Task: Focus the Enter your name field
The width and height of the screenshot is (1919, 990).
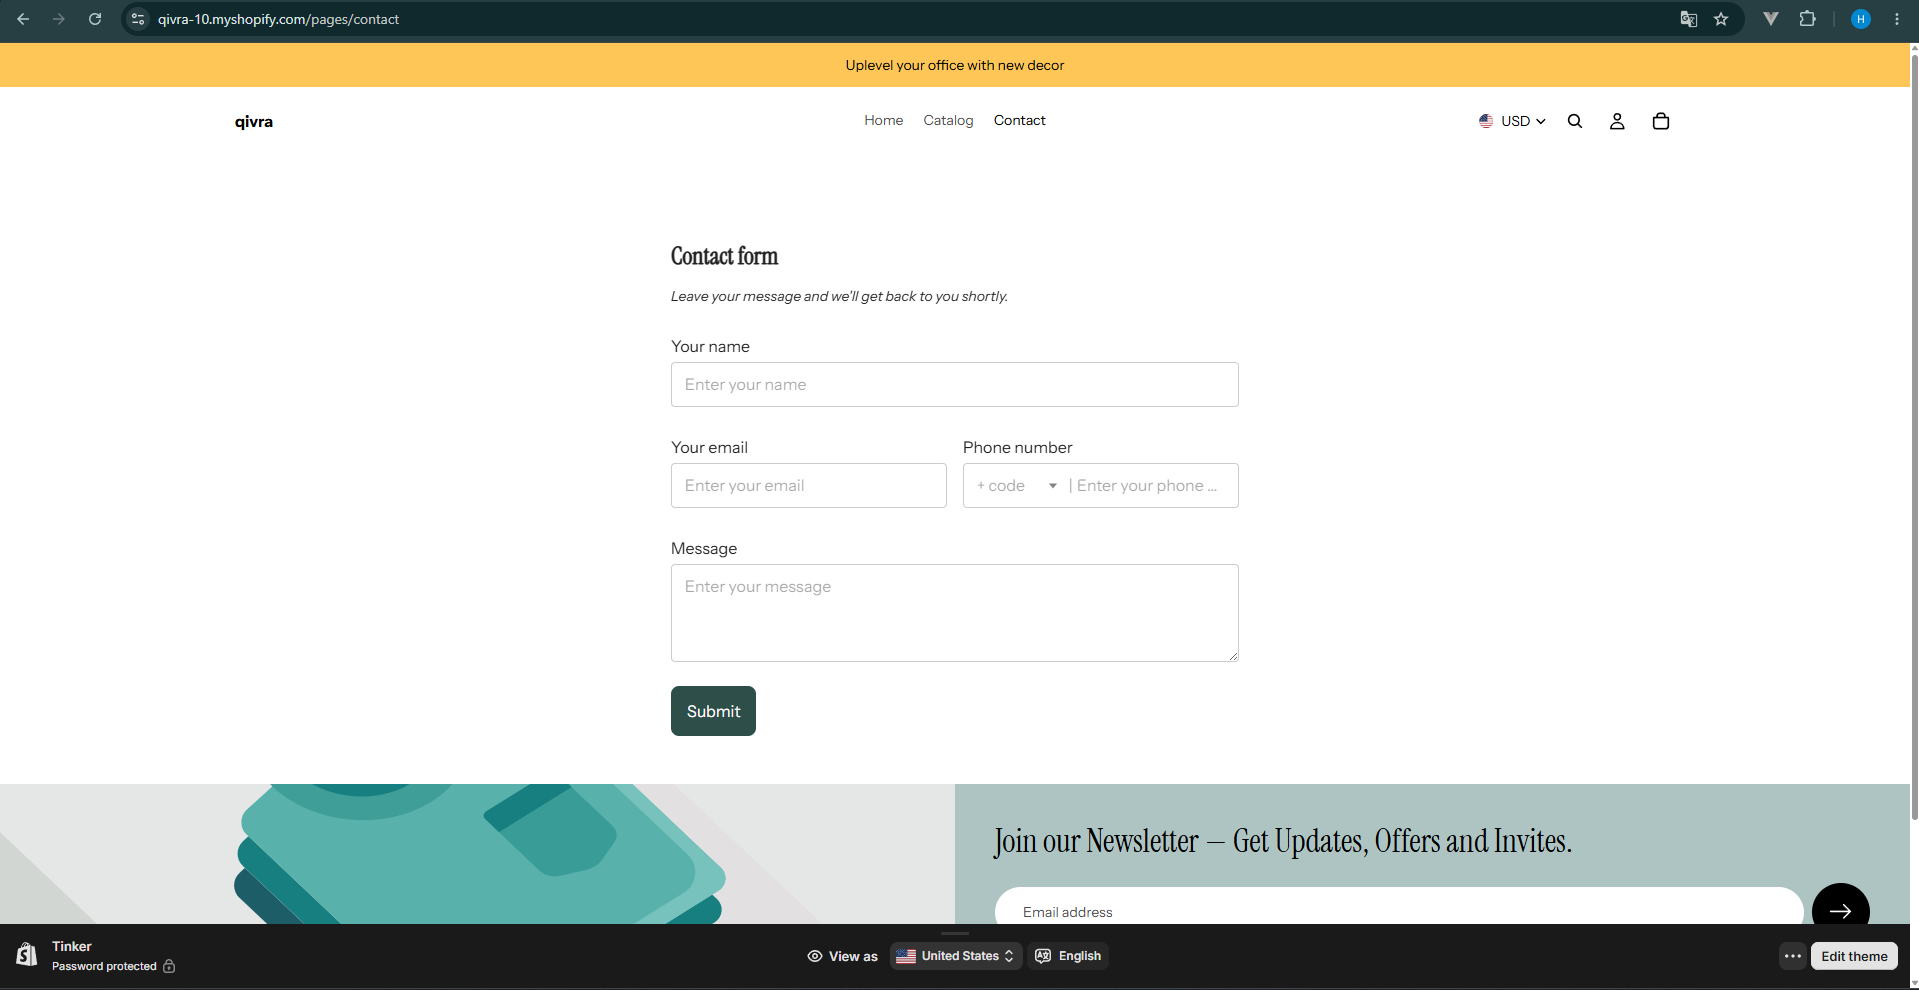Action: coord(955,385)
